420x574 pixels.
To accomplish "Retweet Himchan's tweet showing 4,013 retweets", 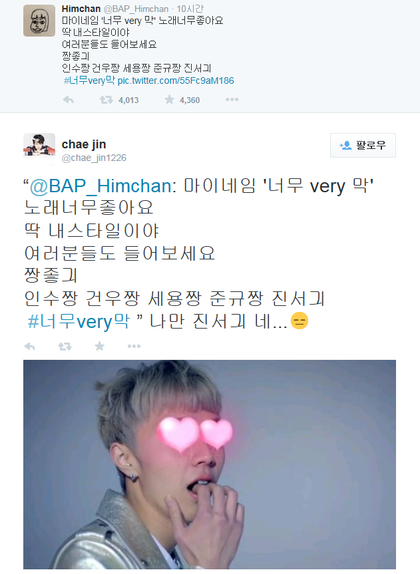I will (107, 100).
